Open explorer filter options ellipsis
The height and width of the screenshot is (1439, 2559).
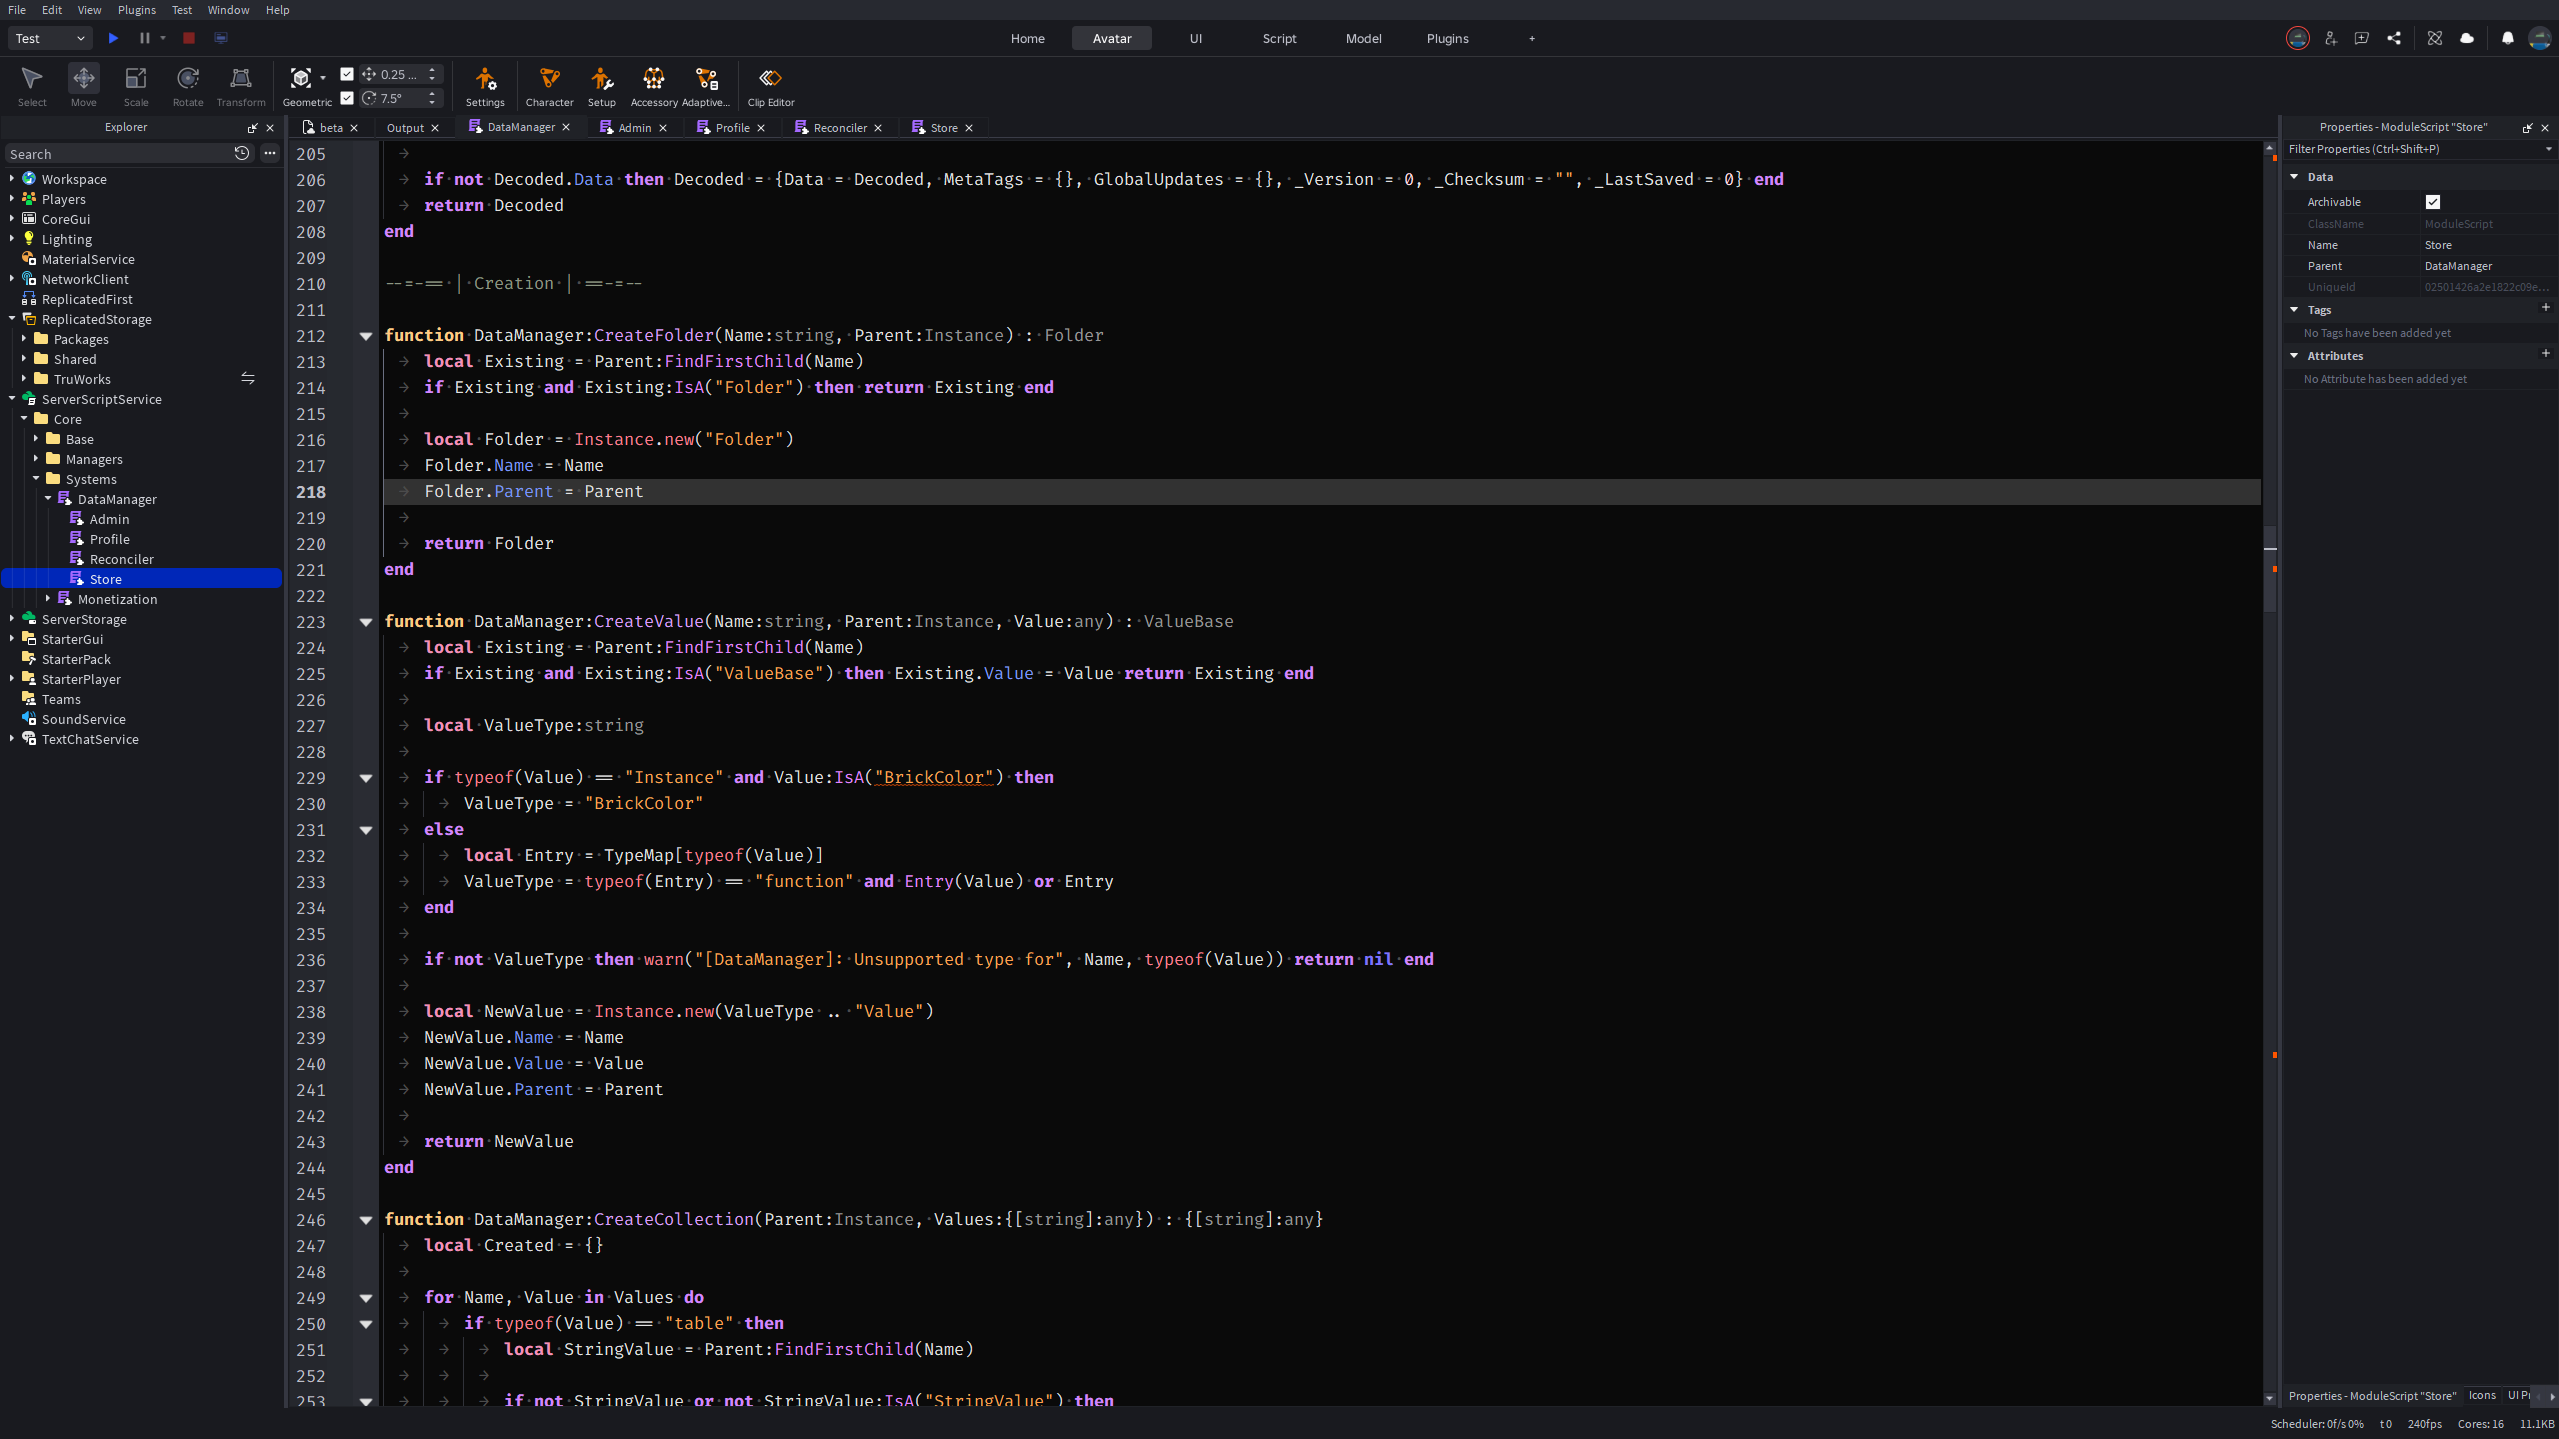270,153
